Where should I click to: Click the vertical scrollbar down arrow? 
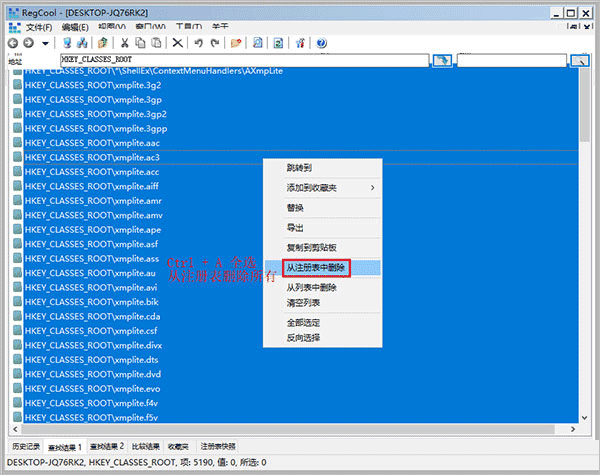584,418
